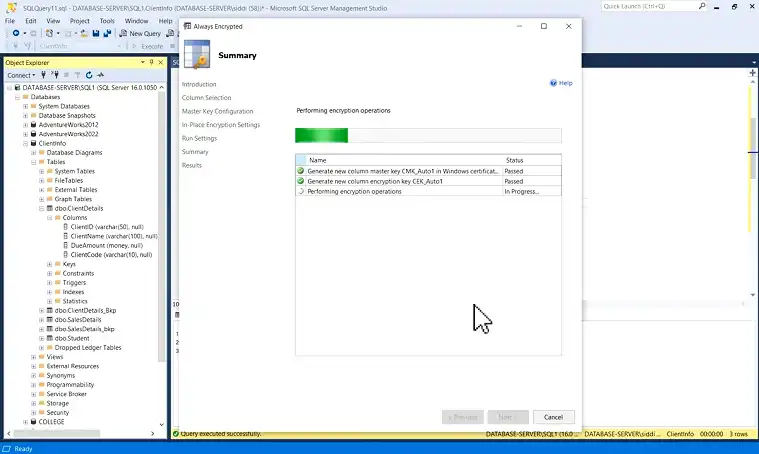Select Master Key Configuration wizard step

pos(217,111)
